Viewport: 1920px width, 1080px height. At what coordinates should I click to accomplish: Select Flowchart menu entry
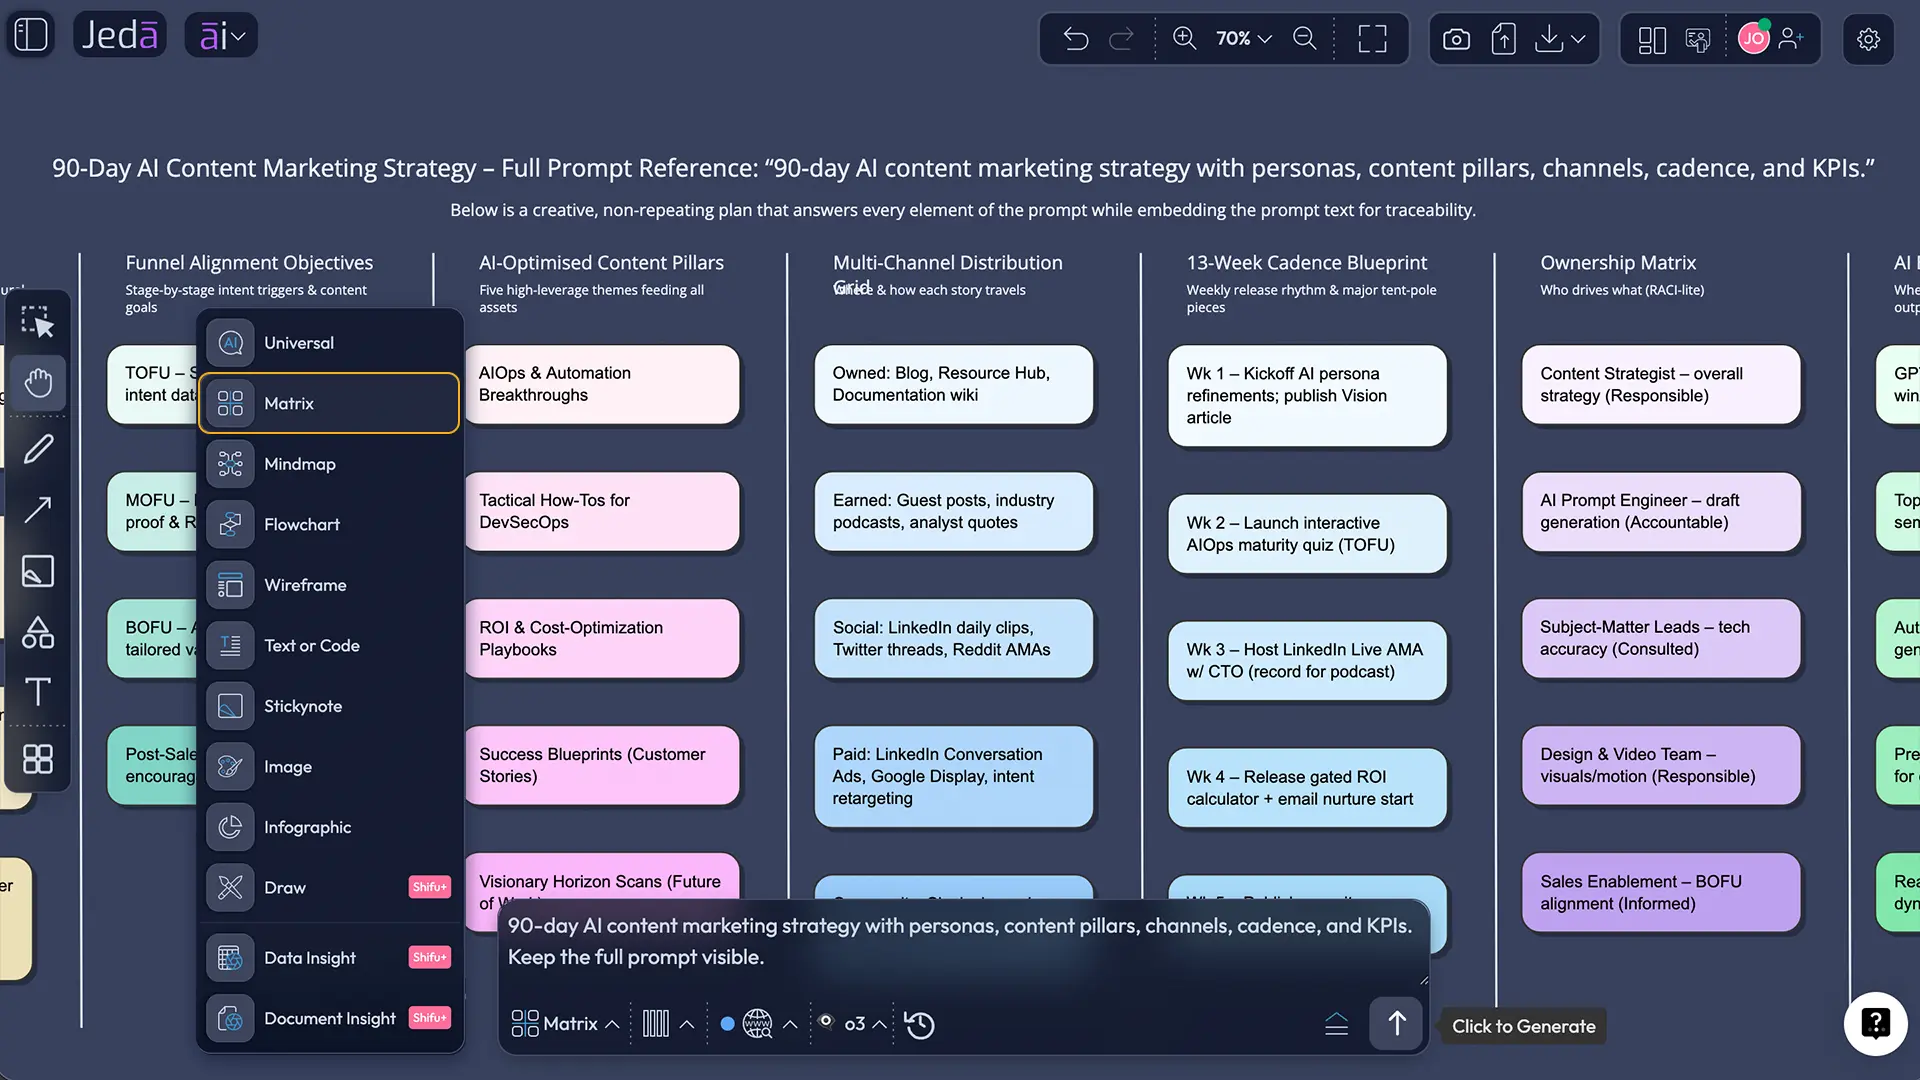click(330, 525)
